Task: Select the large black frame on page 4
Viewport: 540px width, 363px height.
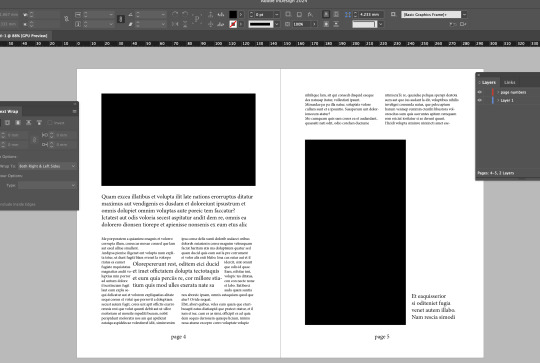Action: pyautogui.click(x=178, y=139)
